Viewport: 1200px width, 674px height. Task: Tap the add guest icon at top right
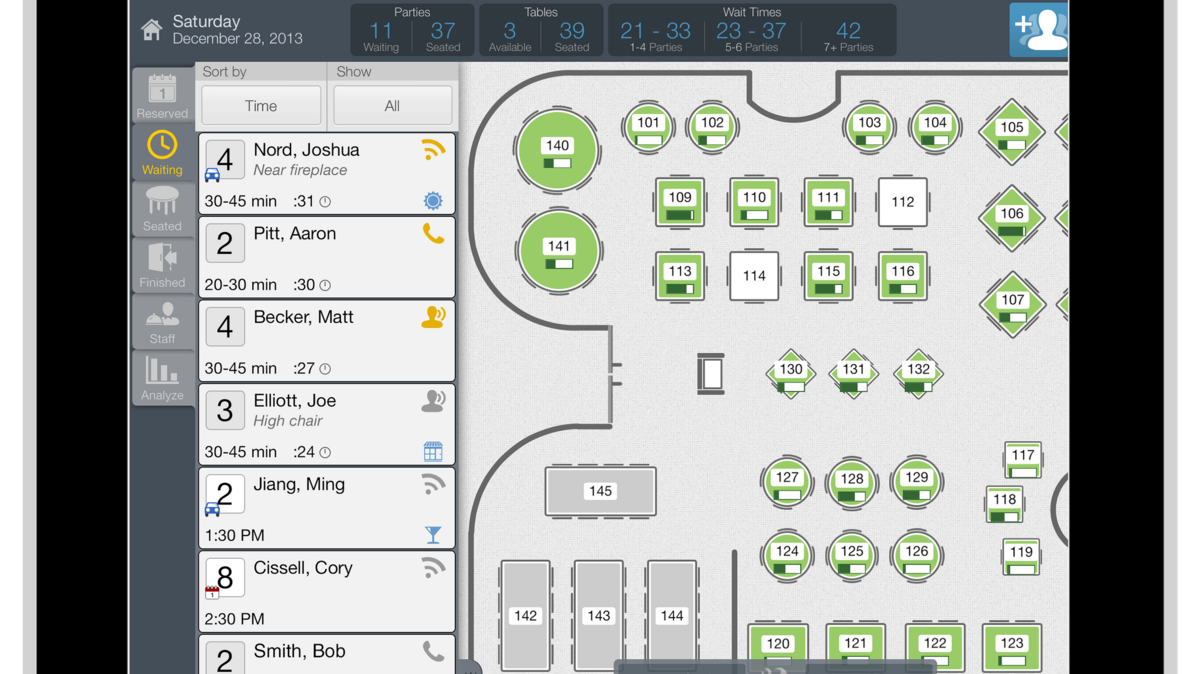(1038, 29)
